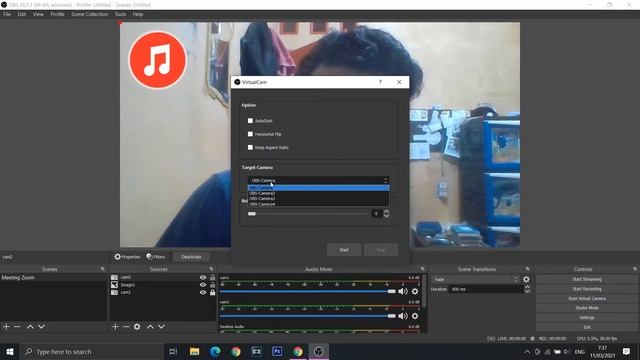Click the buffered frames slider in VirtualCam
640x360 pixels.
click(x=309, y=213)
